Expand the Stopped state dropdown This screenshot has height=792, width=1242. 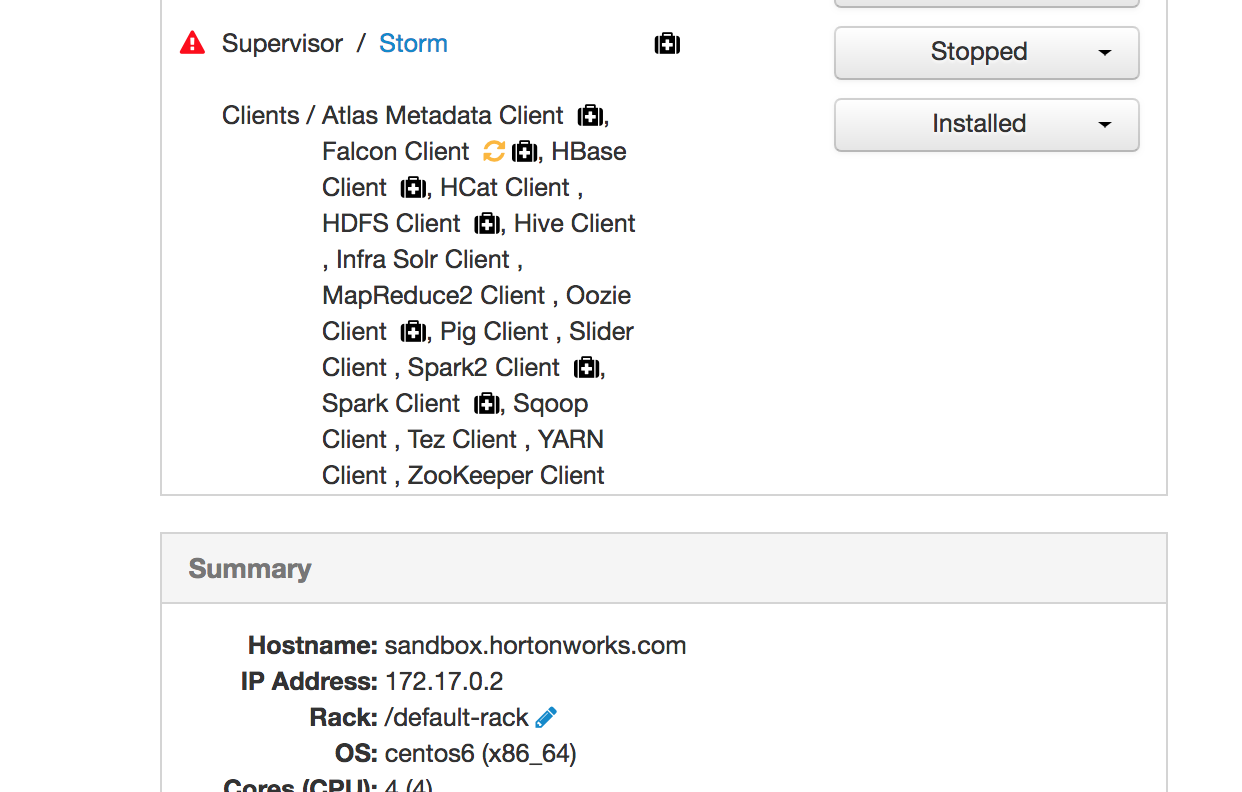pyautogui.click(x=1105, y=53)
